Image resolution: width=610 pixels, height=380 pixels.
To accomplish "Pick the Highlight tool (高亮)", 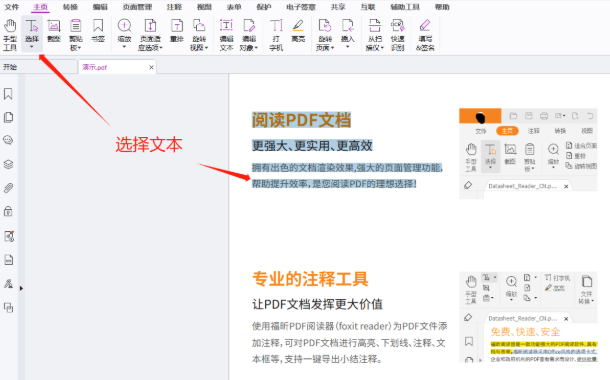I will 298,30.
